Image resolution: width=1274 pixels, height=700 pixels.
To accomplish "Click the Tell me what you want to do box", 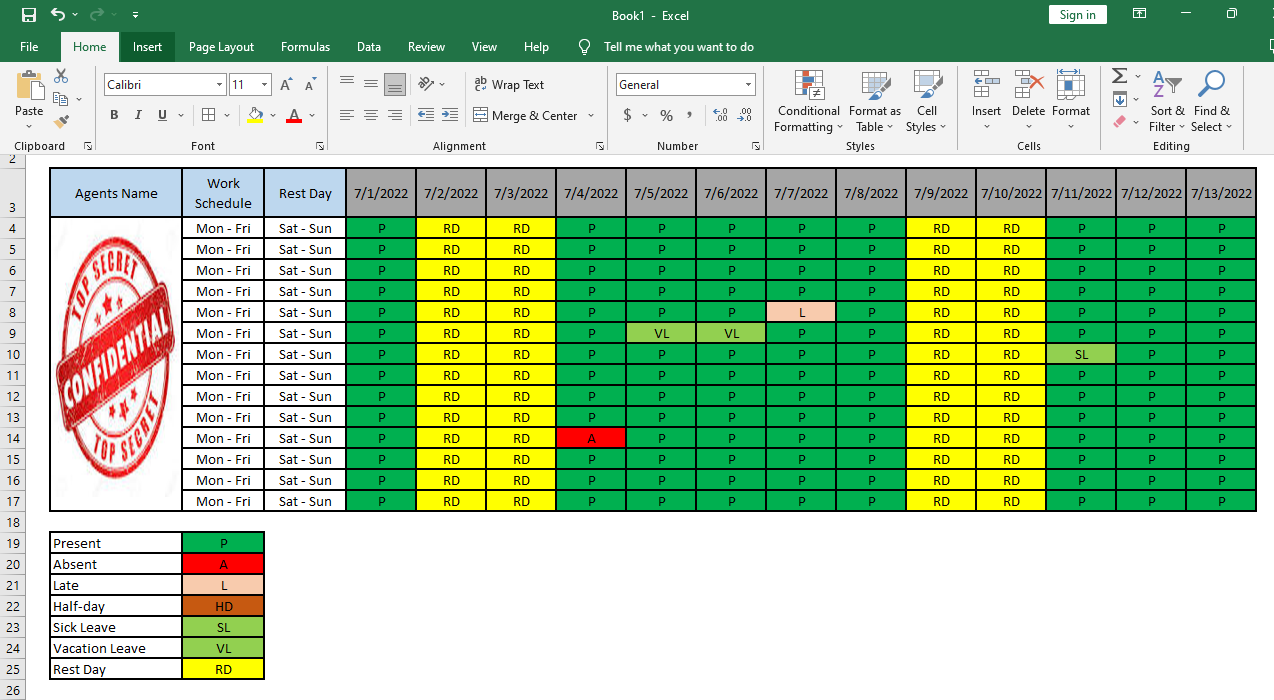I will [x=678, y=47].
